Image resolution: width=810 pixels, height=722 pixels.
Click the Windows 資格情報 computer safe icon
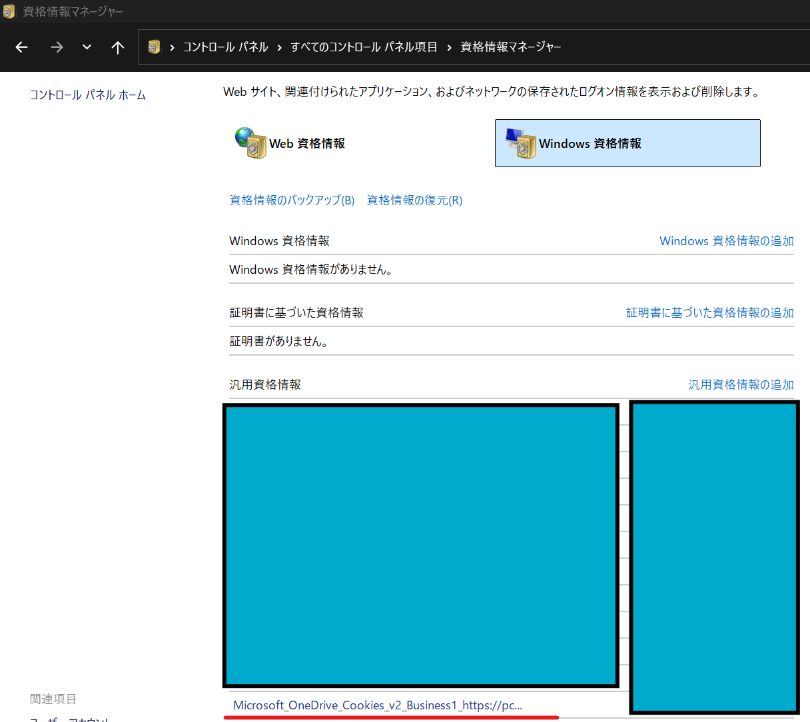(521, 143)
